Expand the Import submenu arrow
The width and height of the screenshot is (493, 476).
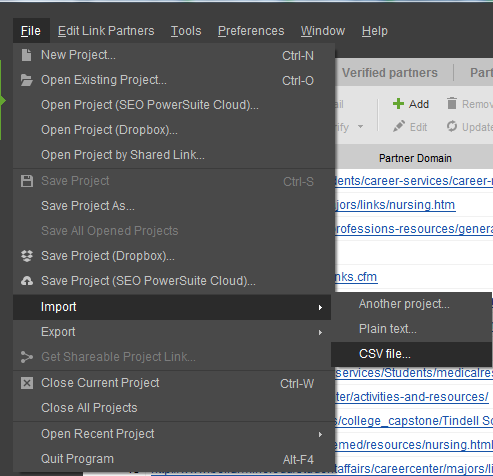click(320, 307)
